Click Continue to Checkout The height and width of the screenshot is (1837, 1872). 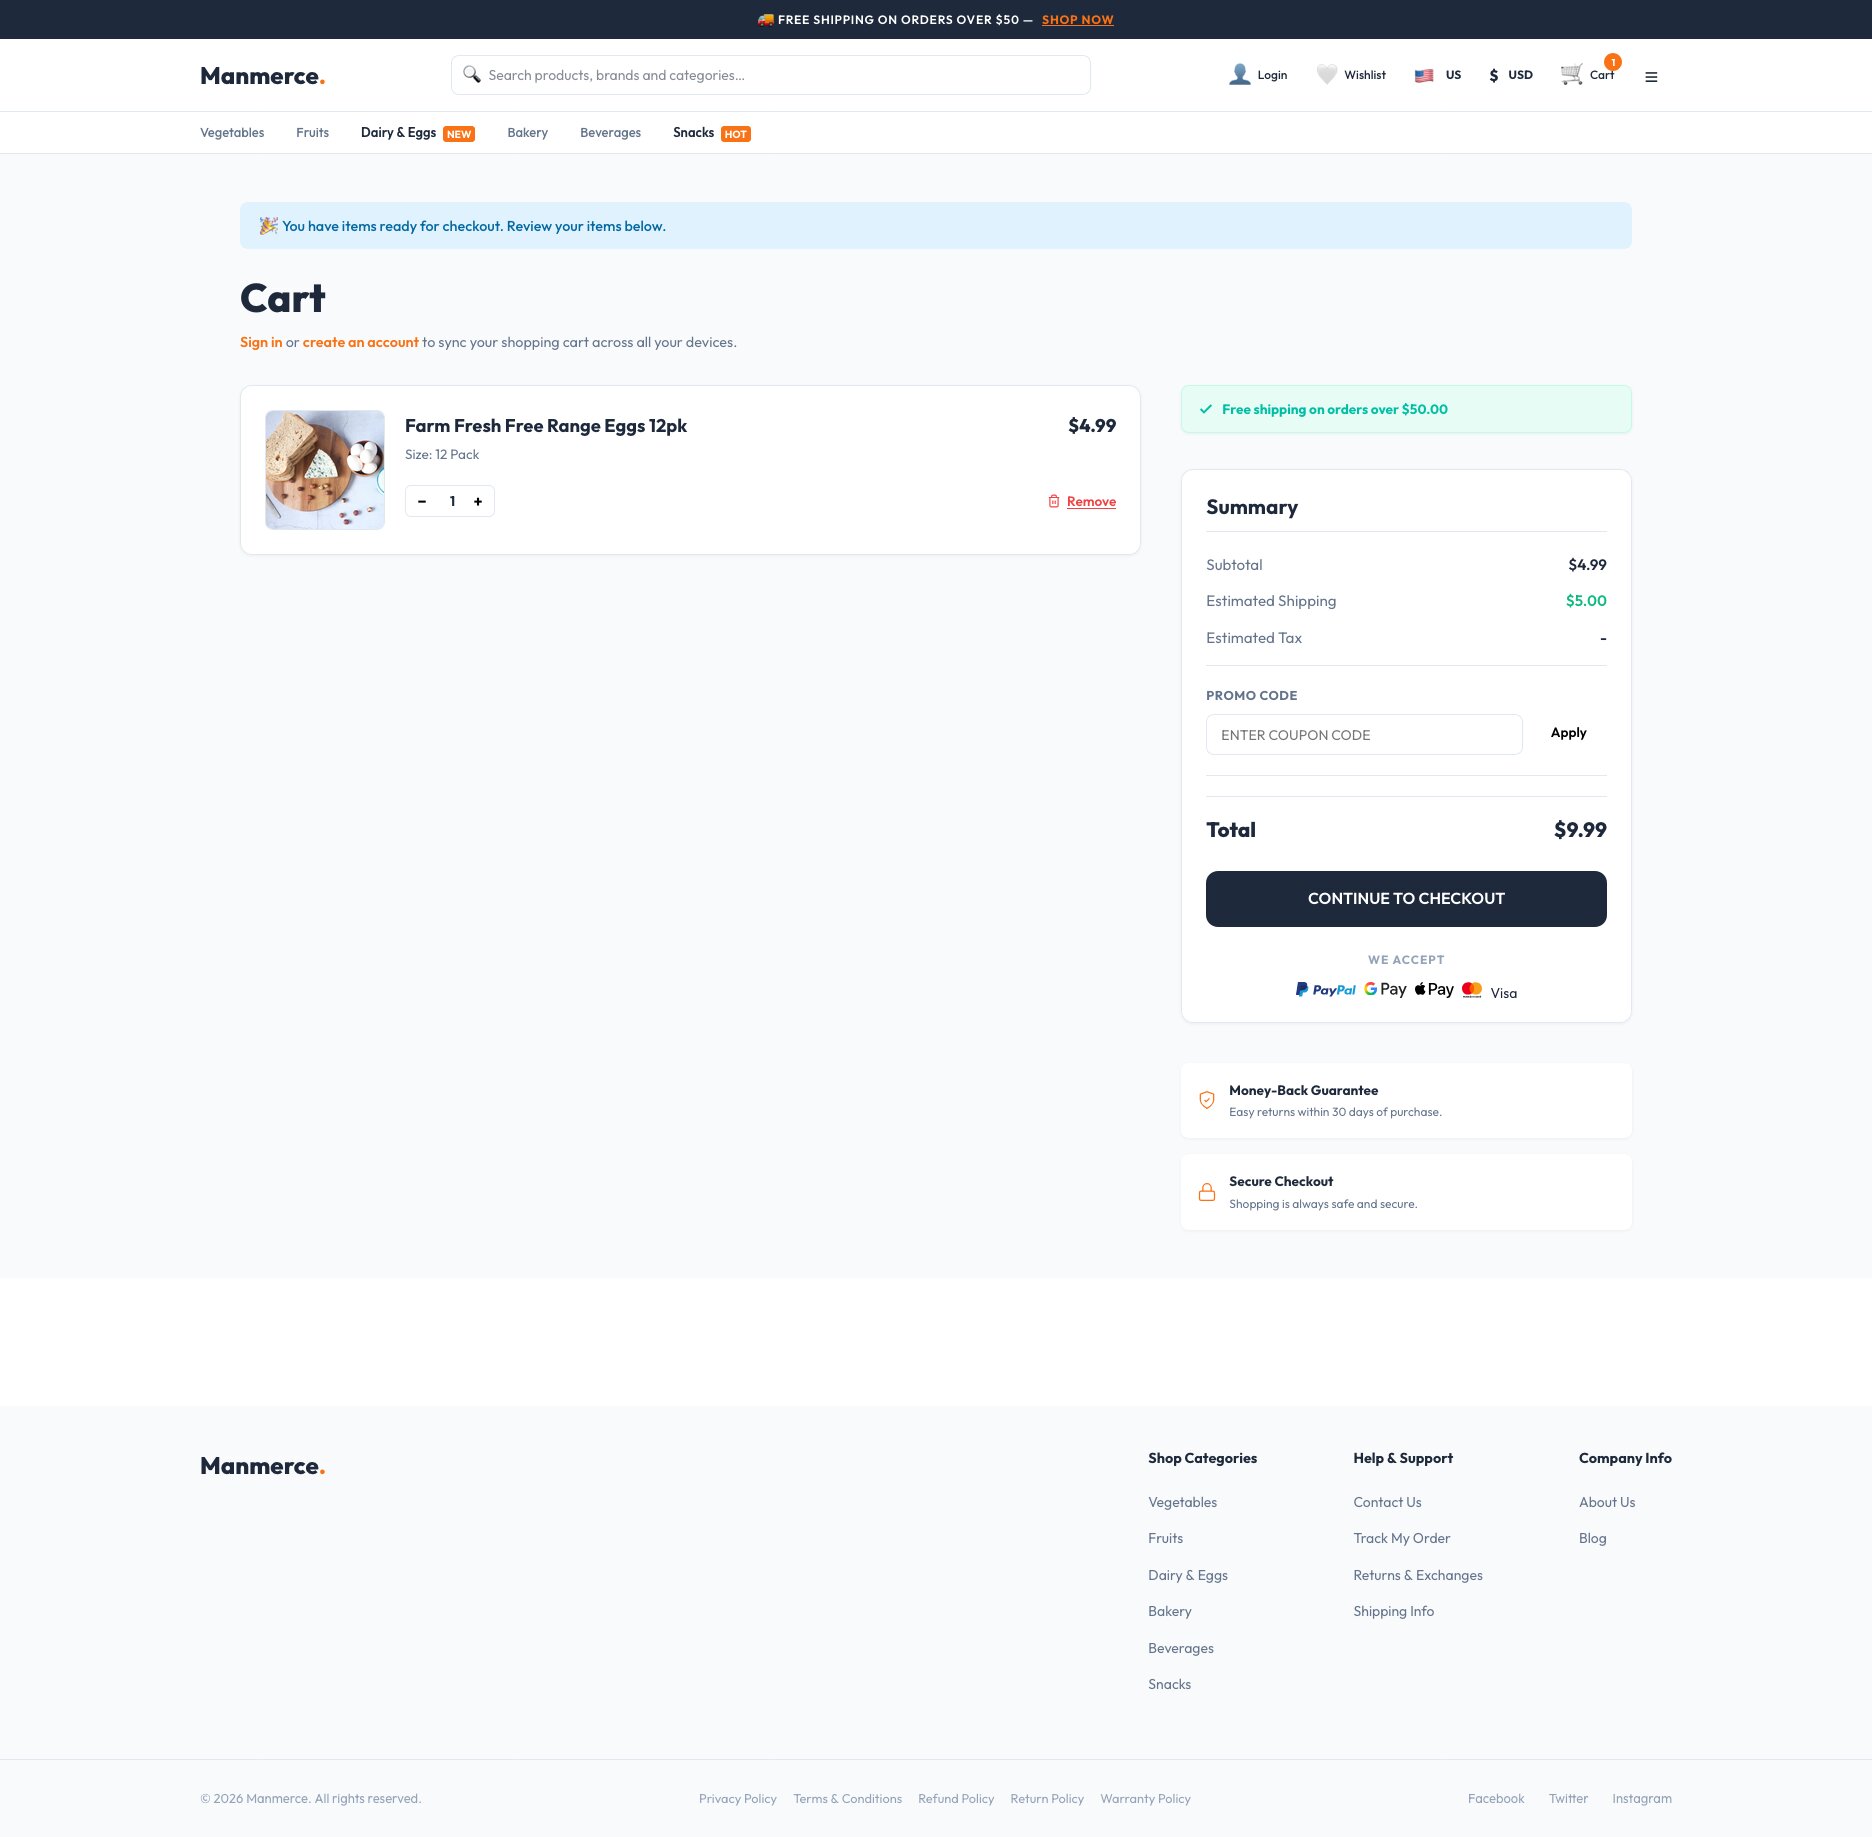pos(1406,899)
